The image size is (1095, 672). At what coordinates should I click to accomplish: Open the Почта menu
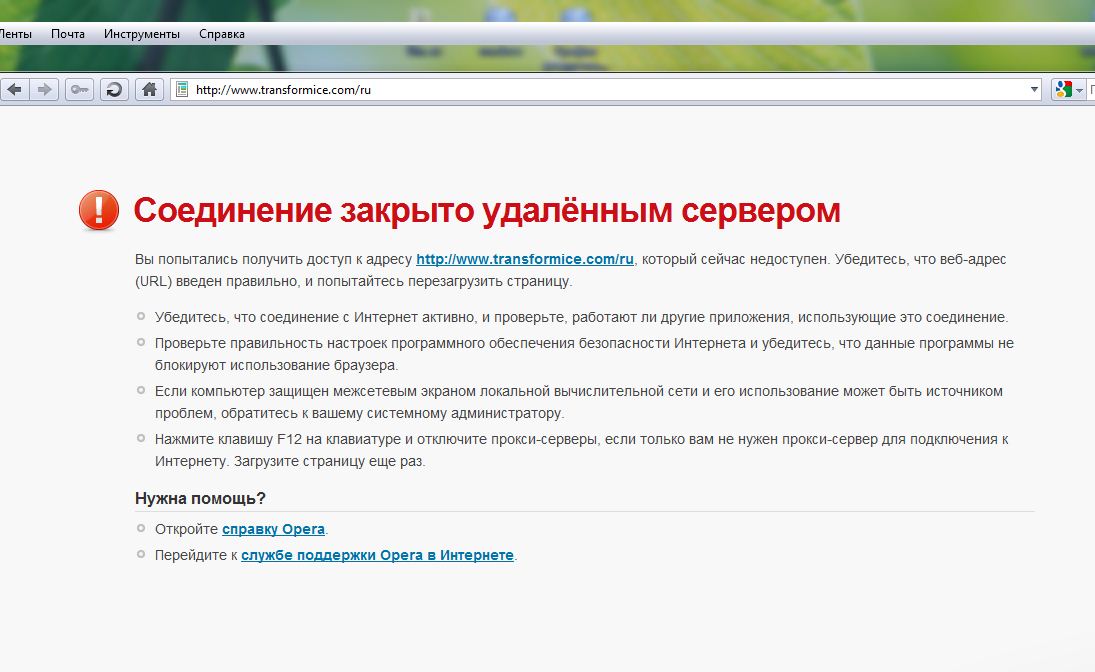click(68, 34)
